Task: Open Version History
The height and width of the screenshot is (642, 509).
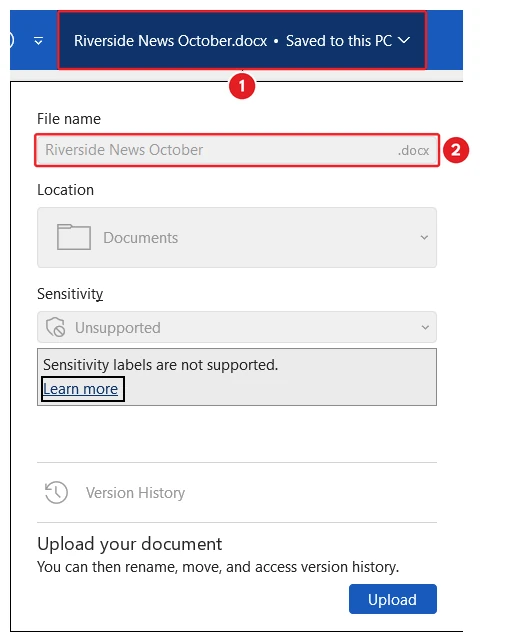Action: (x=237, y=493)
